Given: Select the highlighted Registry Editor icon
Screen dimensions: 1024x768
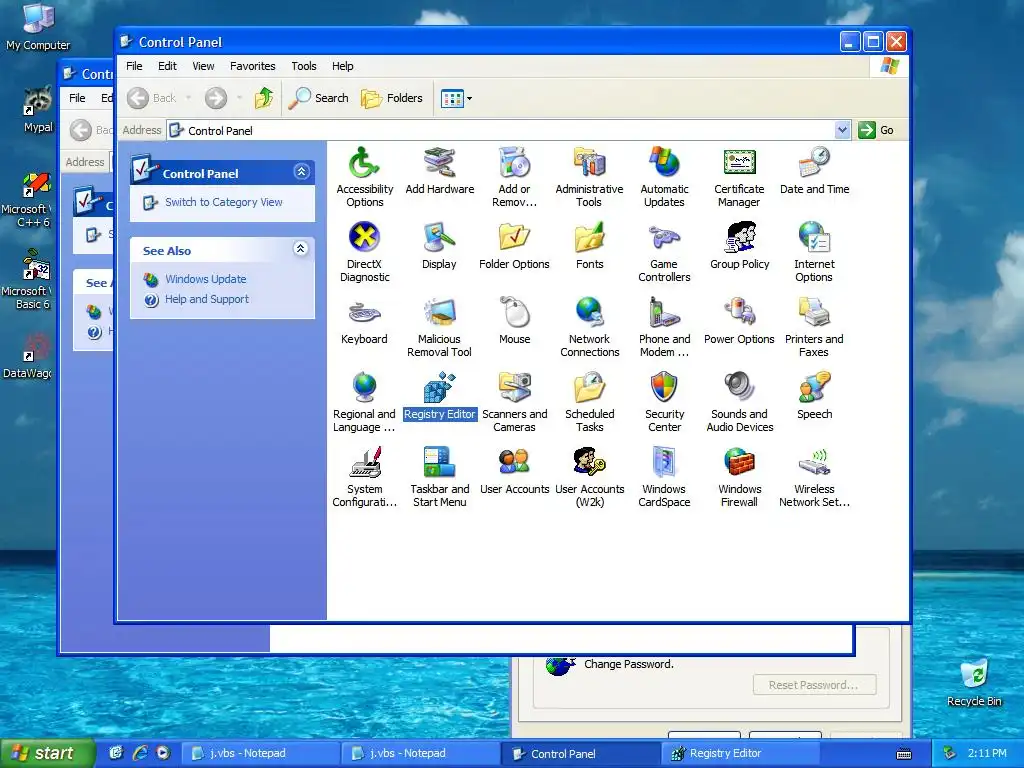Looking at the screenshot, I should [x=439, y=396].
